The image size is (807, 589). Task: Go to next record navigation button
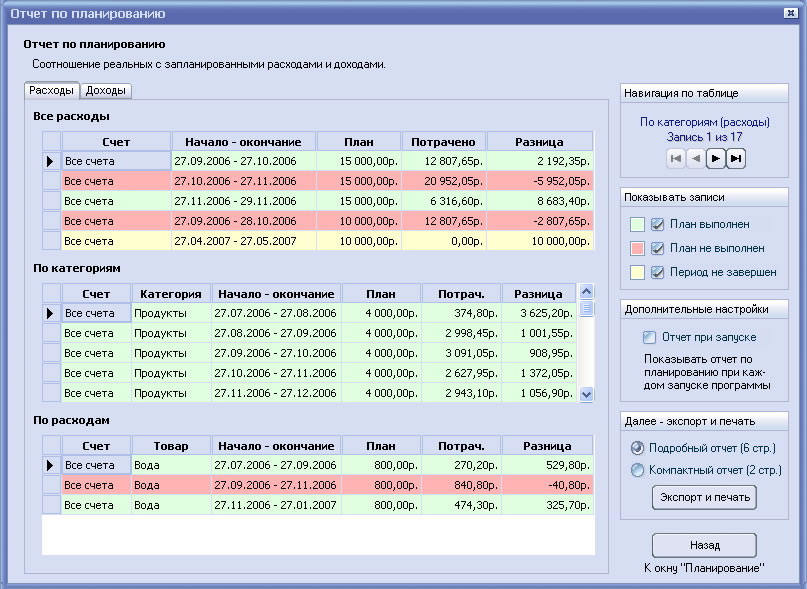coord(716,158)
